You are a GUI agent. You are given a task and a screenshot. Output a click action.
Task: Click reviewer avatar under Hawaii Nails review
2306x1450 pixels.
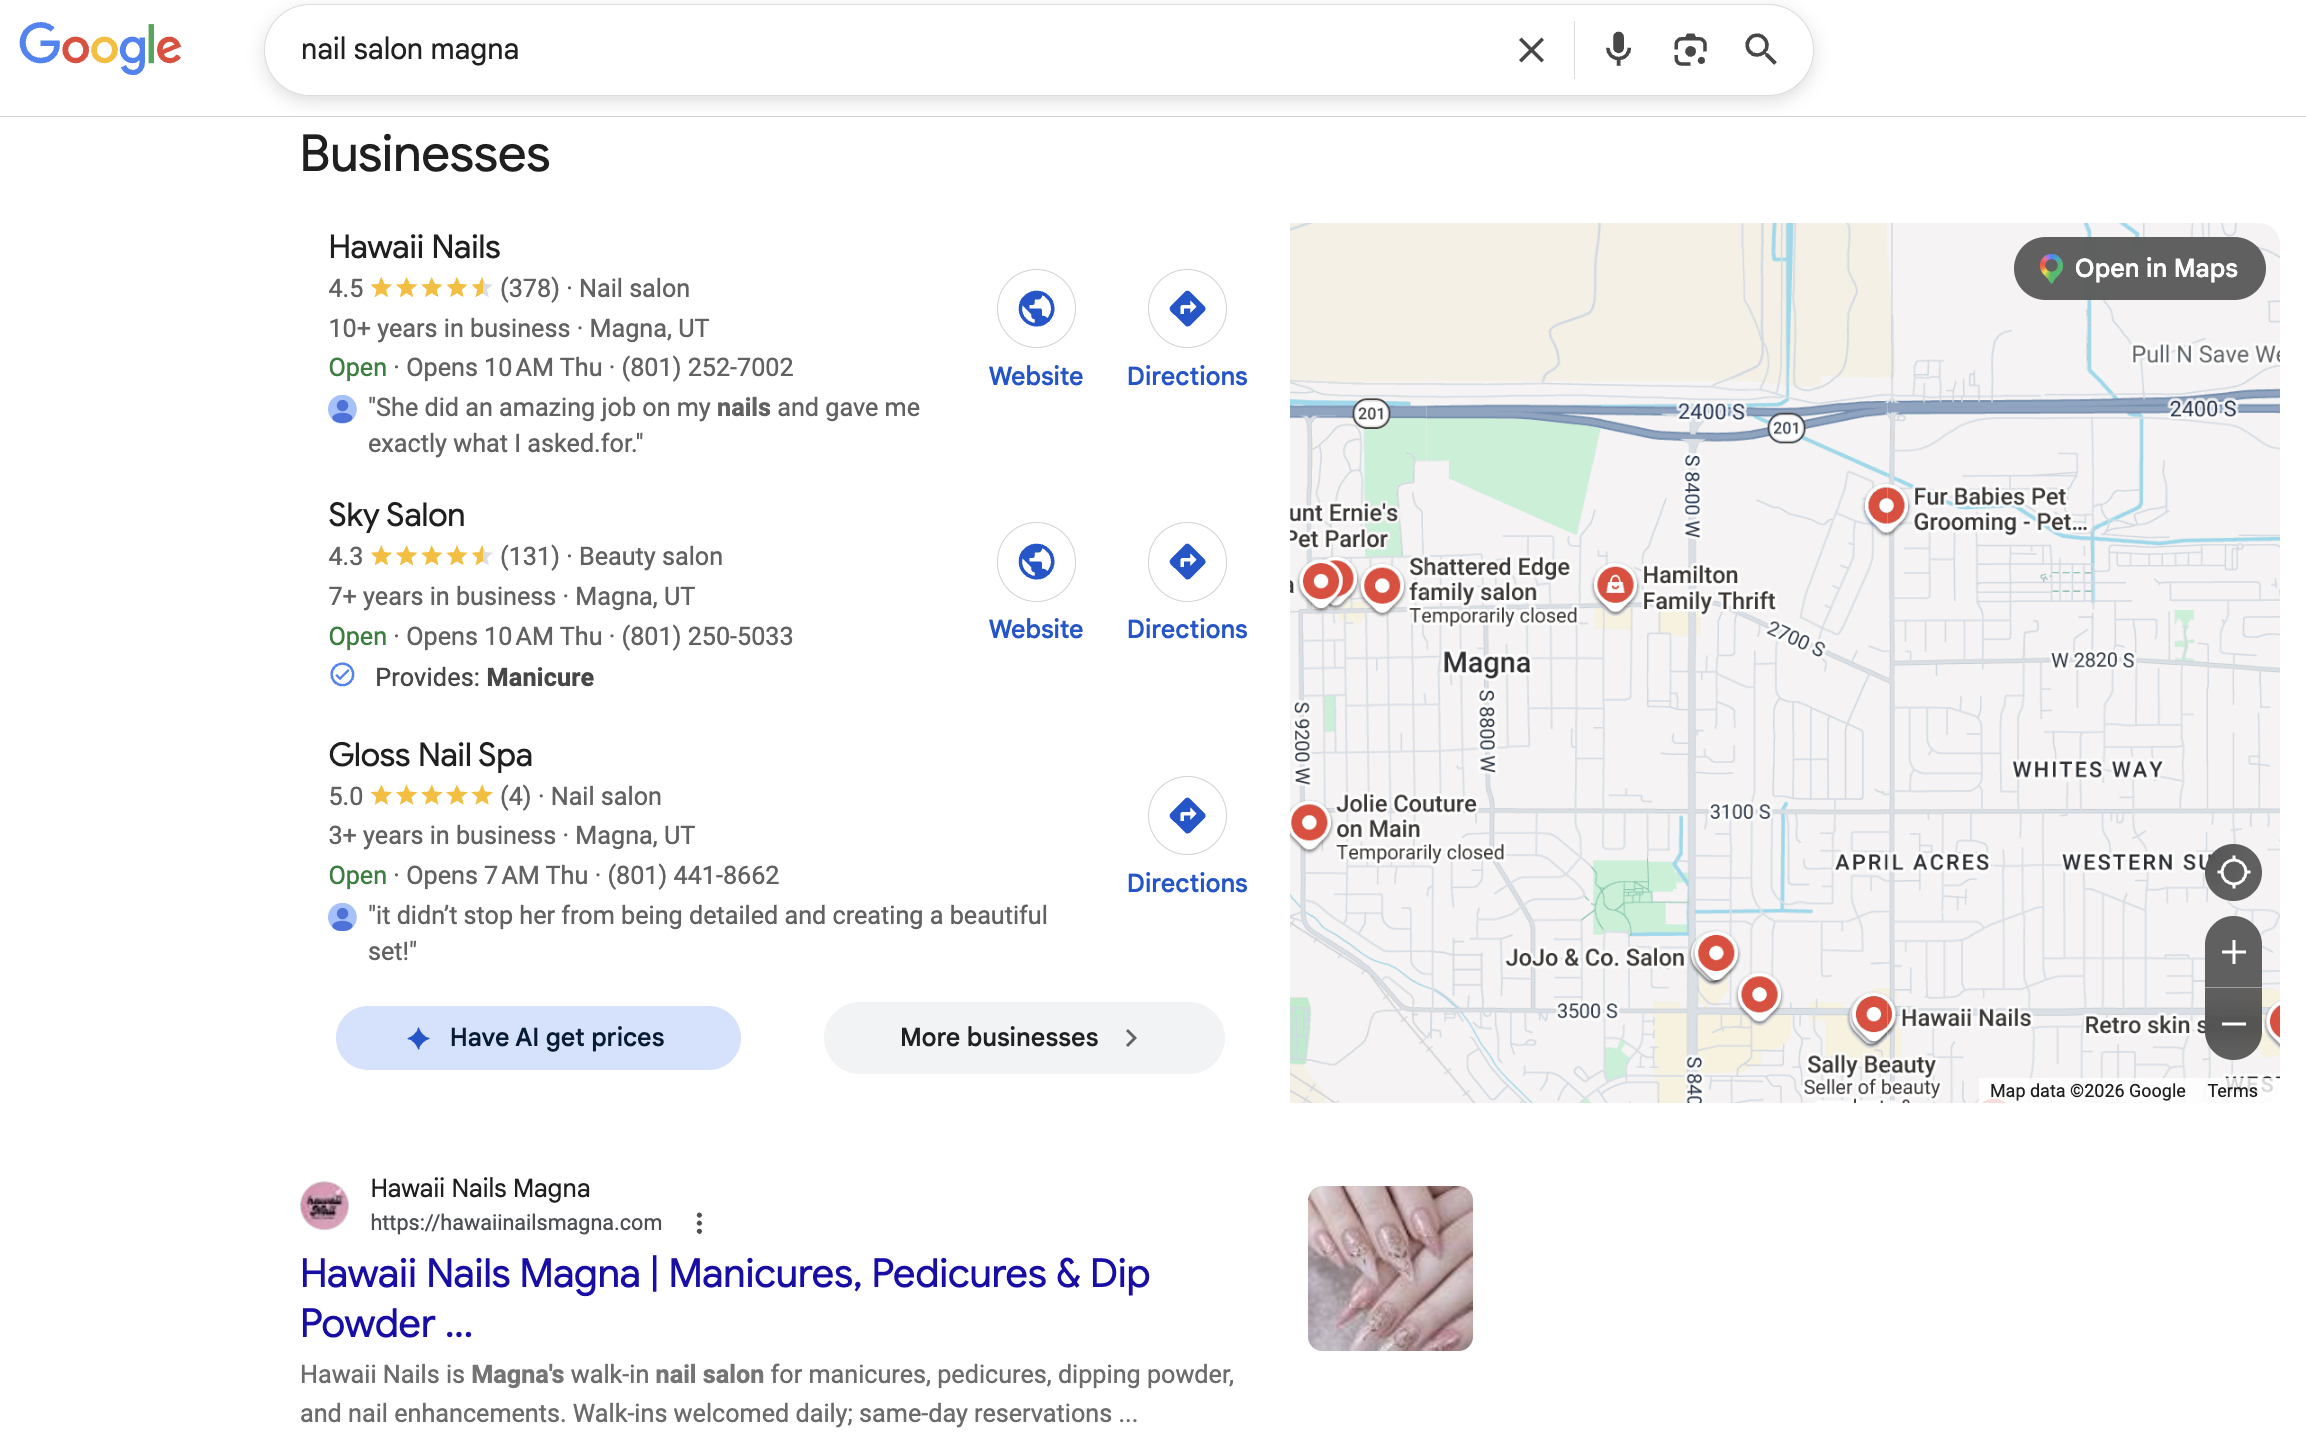[342, 409]
